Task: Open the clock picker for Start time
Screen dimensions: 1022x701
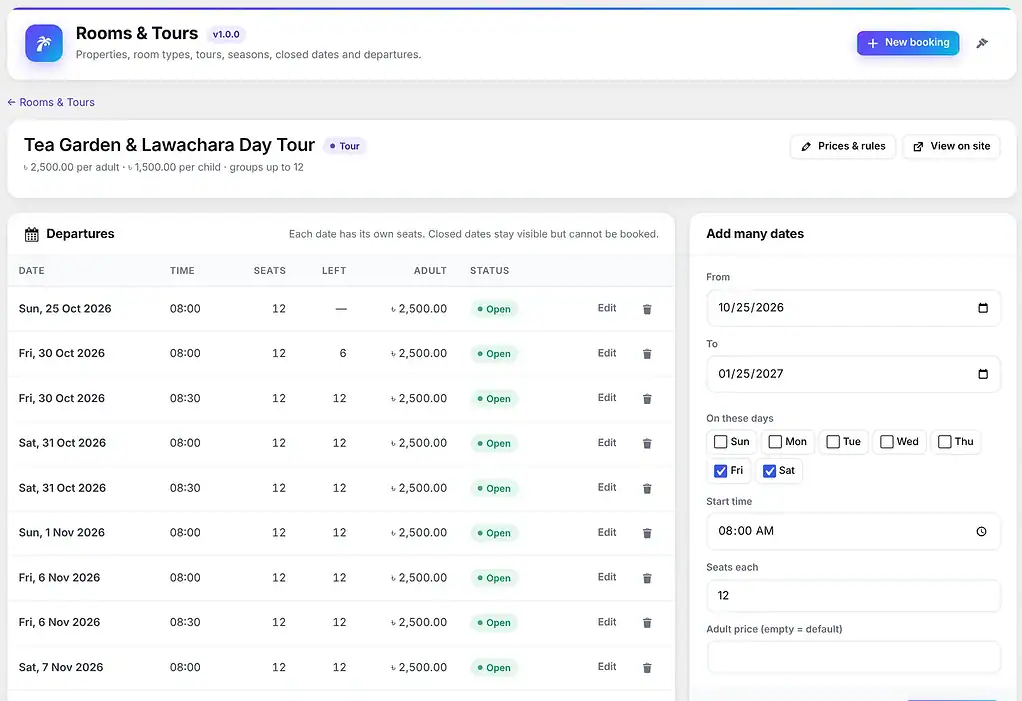Action: coord(981,532)
